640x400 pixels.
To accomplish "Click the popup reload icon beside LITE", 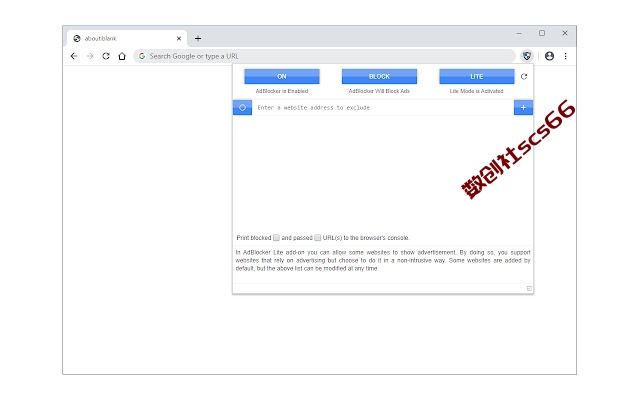I will pos(524,76).
